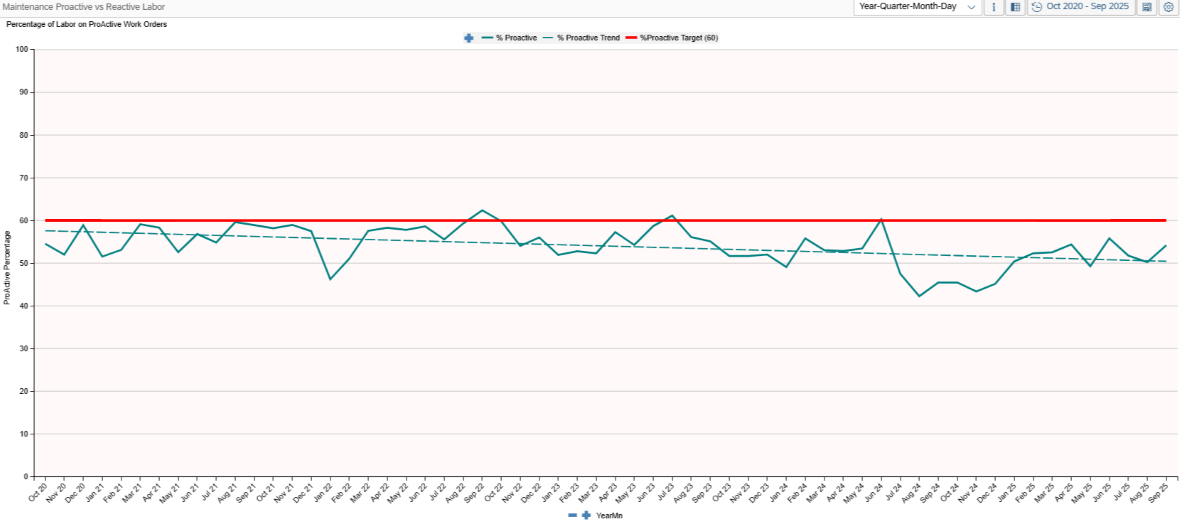Select the Jan 22 dip on % Proactive line
1180x522 pixels.
[x=330, y=279]
